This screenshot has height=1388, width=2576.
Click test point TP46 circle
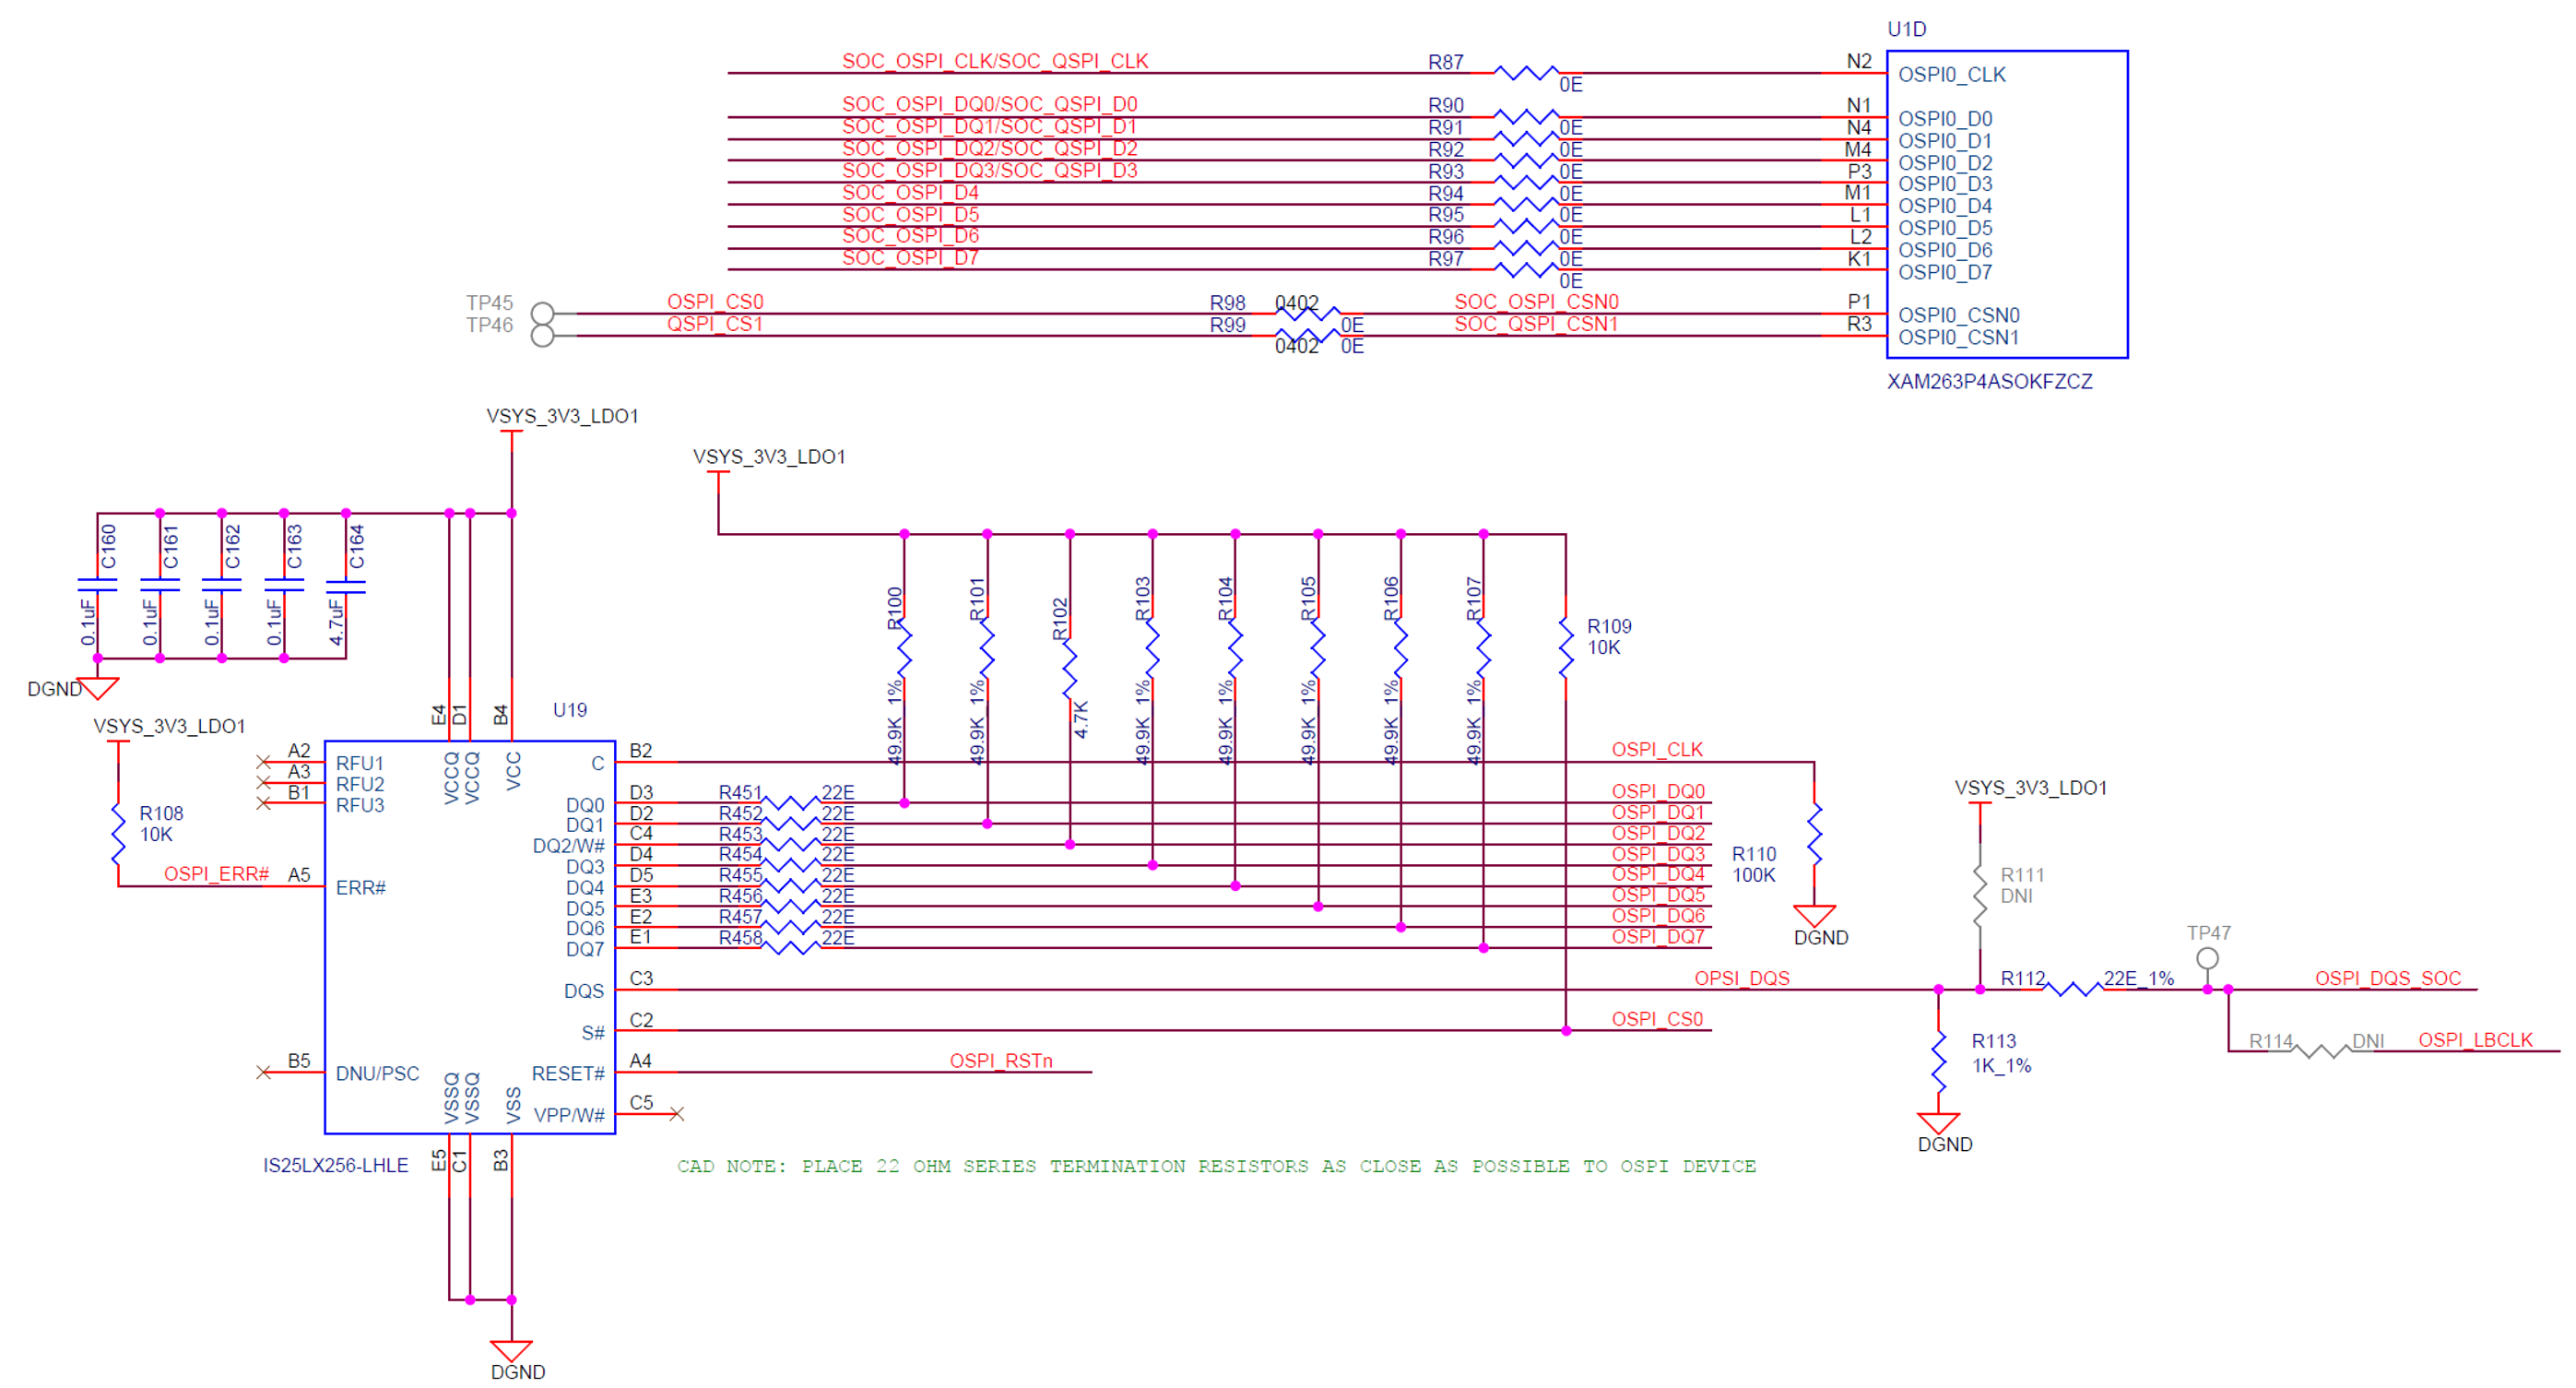[542, 335]
